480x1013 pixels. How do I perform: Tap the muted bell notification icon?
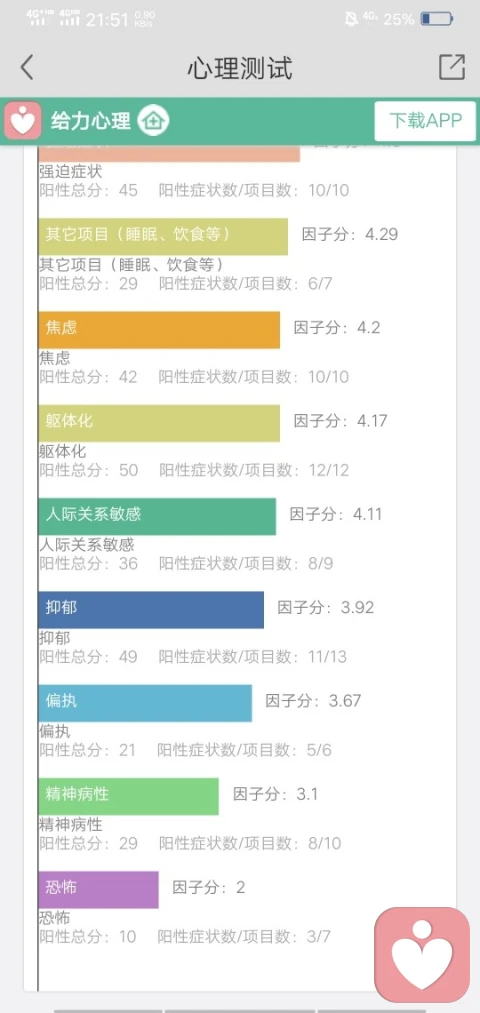pos(351,19)
